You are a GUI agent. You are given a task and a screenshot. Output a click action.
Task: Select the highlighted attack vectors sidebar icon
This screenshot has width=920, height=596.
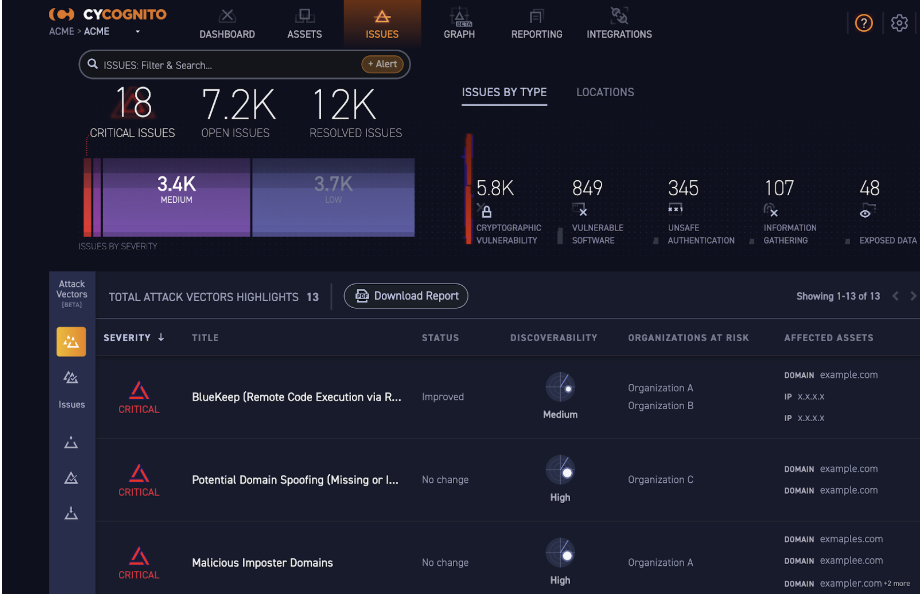71,342
